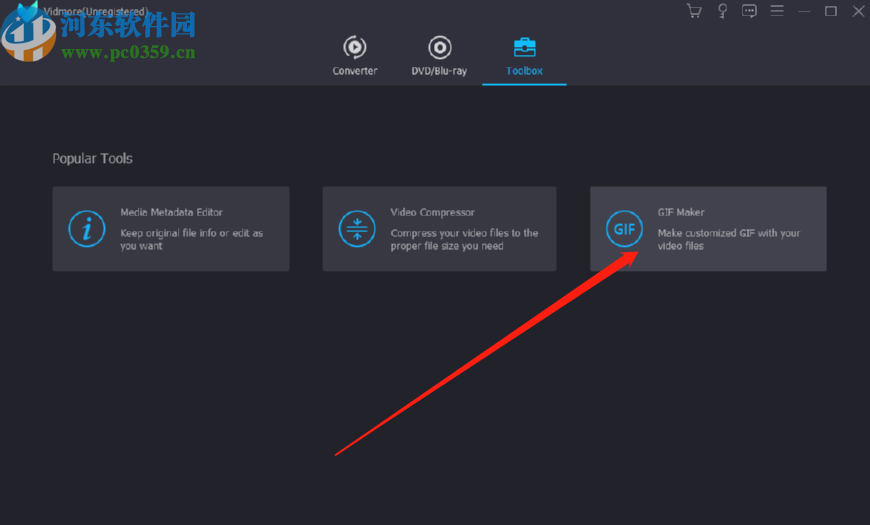Open the Media Metadata Editor title
870x525 pixels.
point(171,212)
